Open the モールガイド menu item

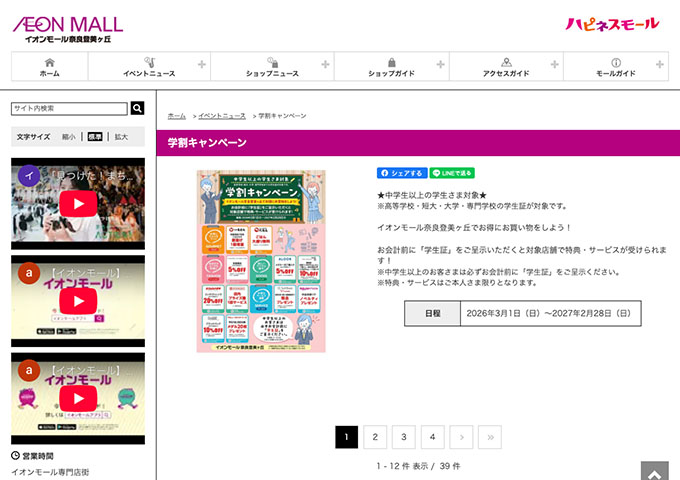[616, 67]
